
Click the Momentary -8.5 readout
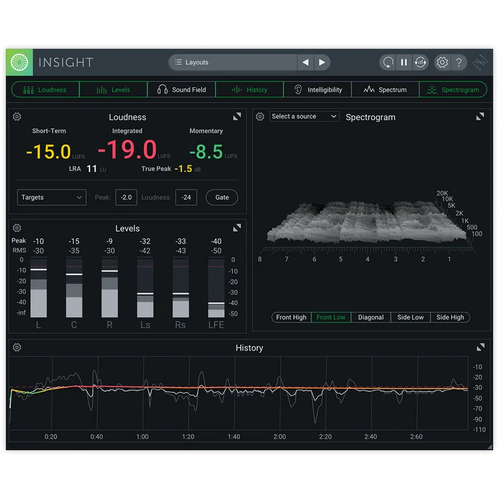pos(206,152)
